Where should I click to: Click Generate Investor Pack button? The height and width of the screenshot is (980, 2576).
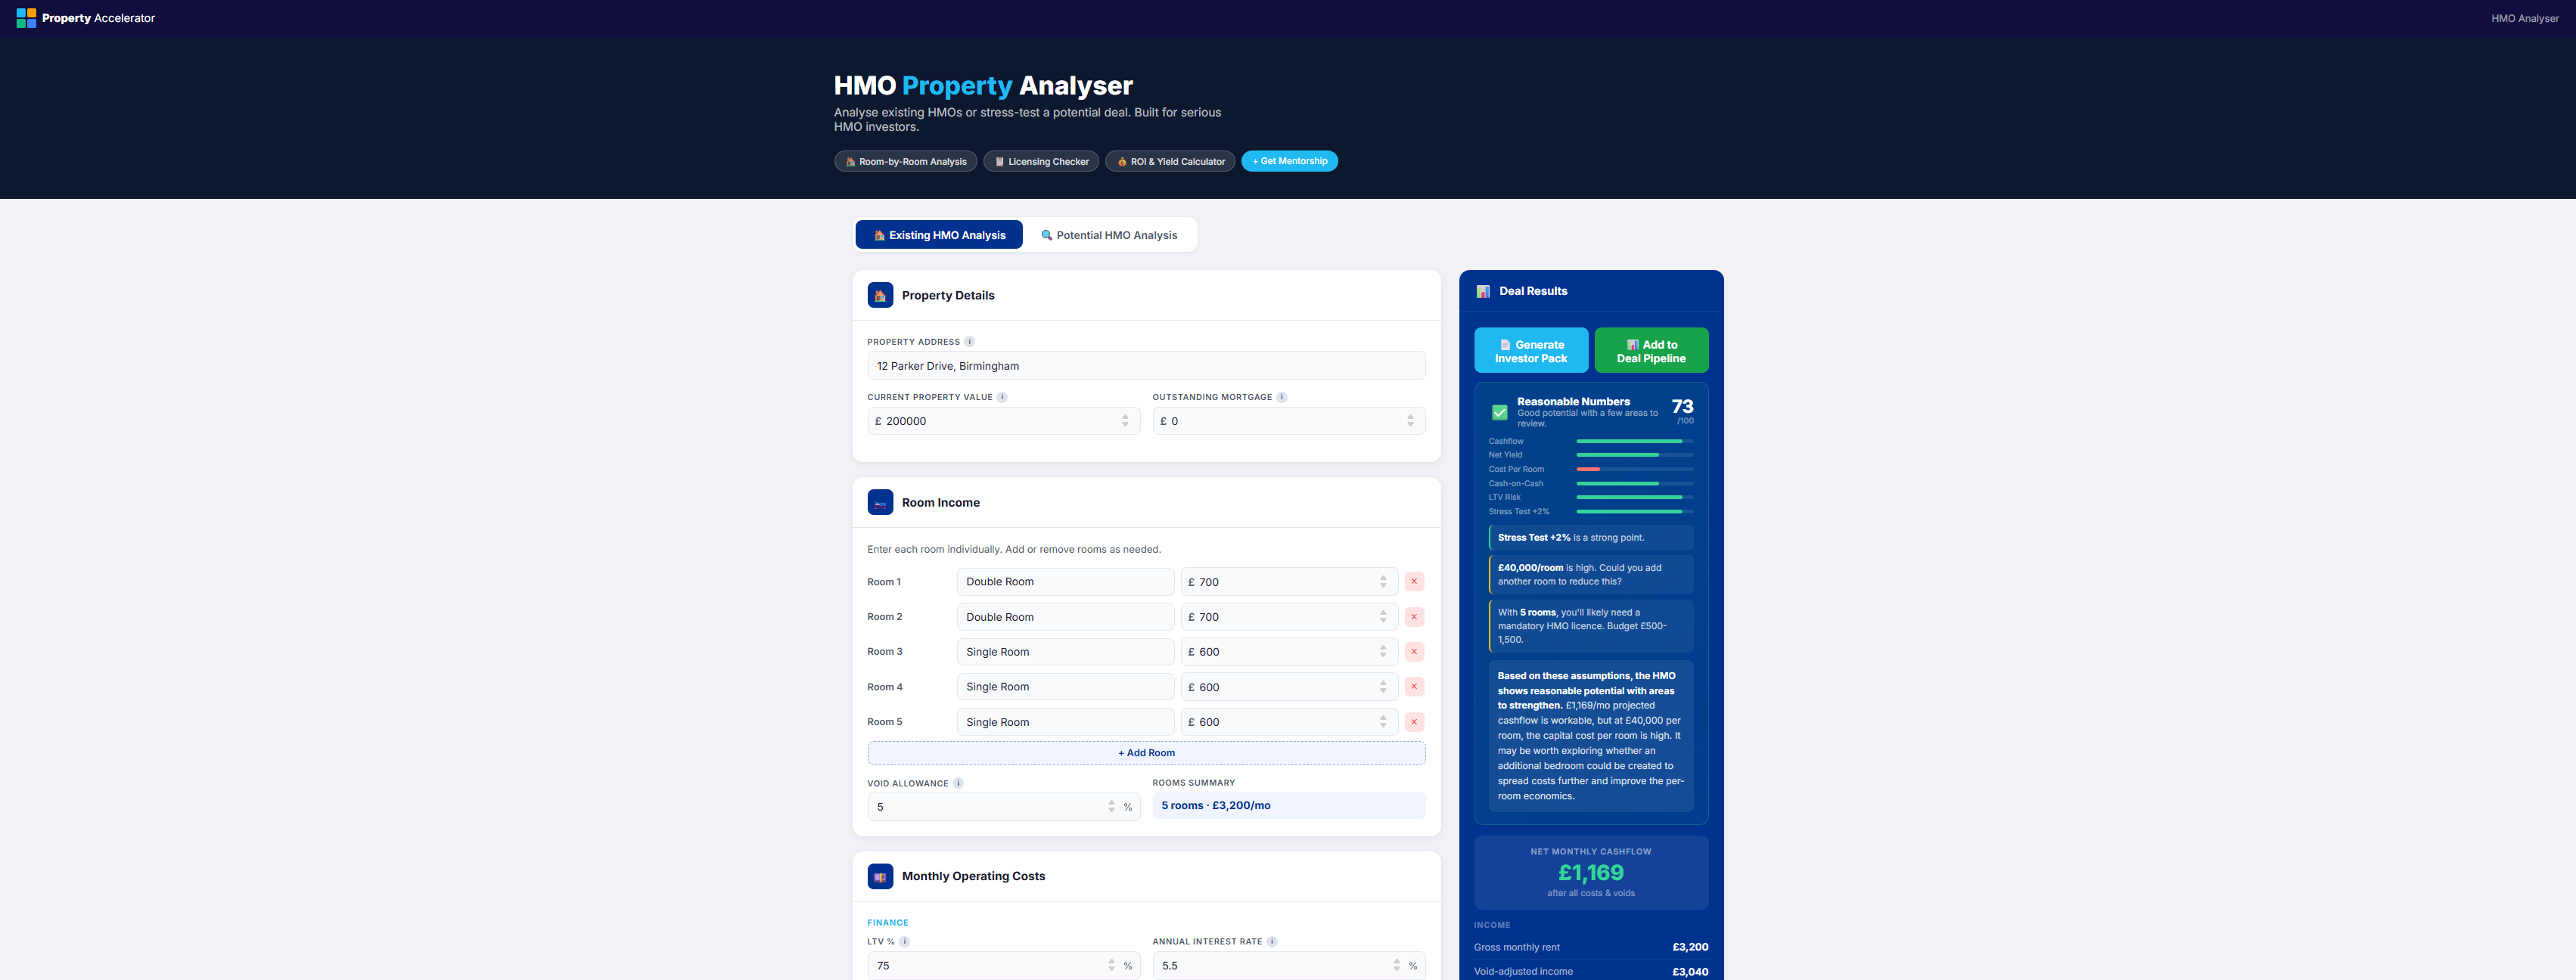(1531, 351)
